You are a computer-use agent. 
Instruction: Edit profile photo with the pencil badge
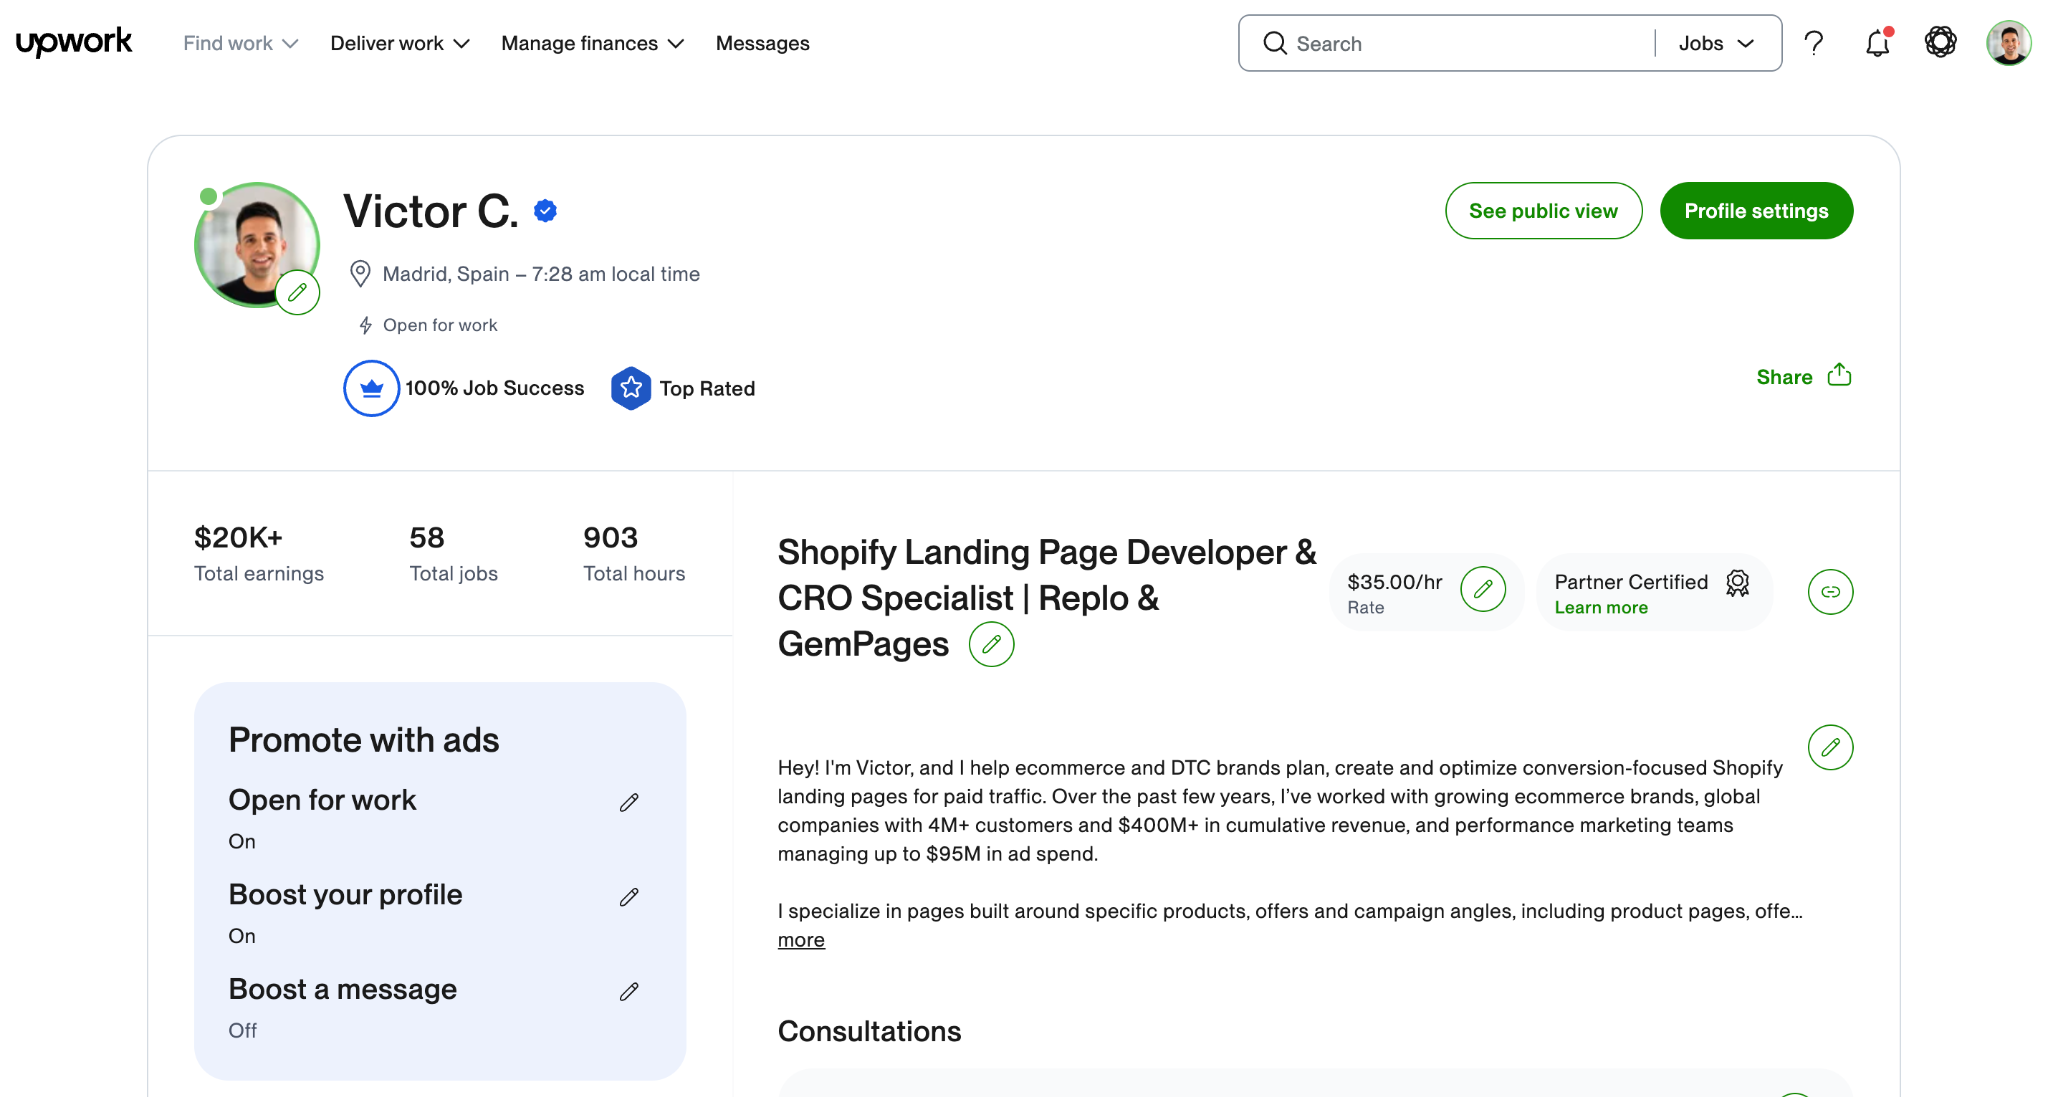pos(298,293)
